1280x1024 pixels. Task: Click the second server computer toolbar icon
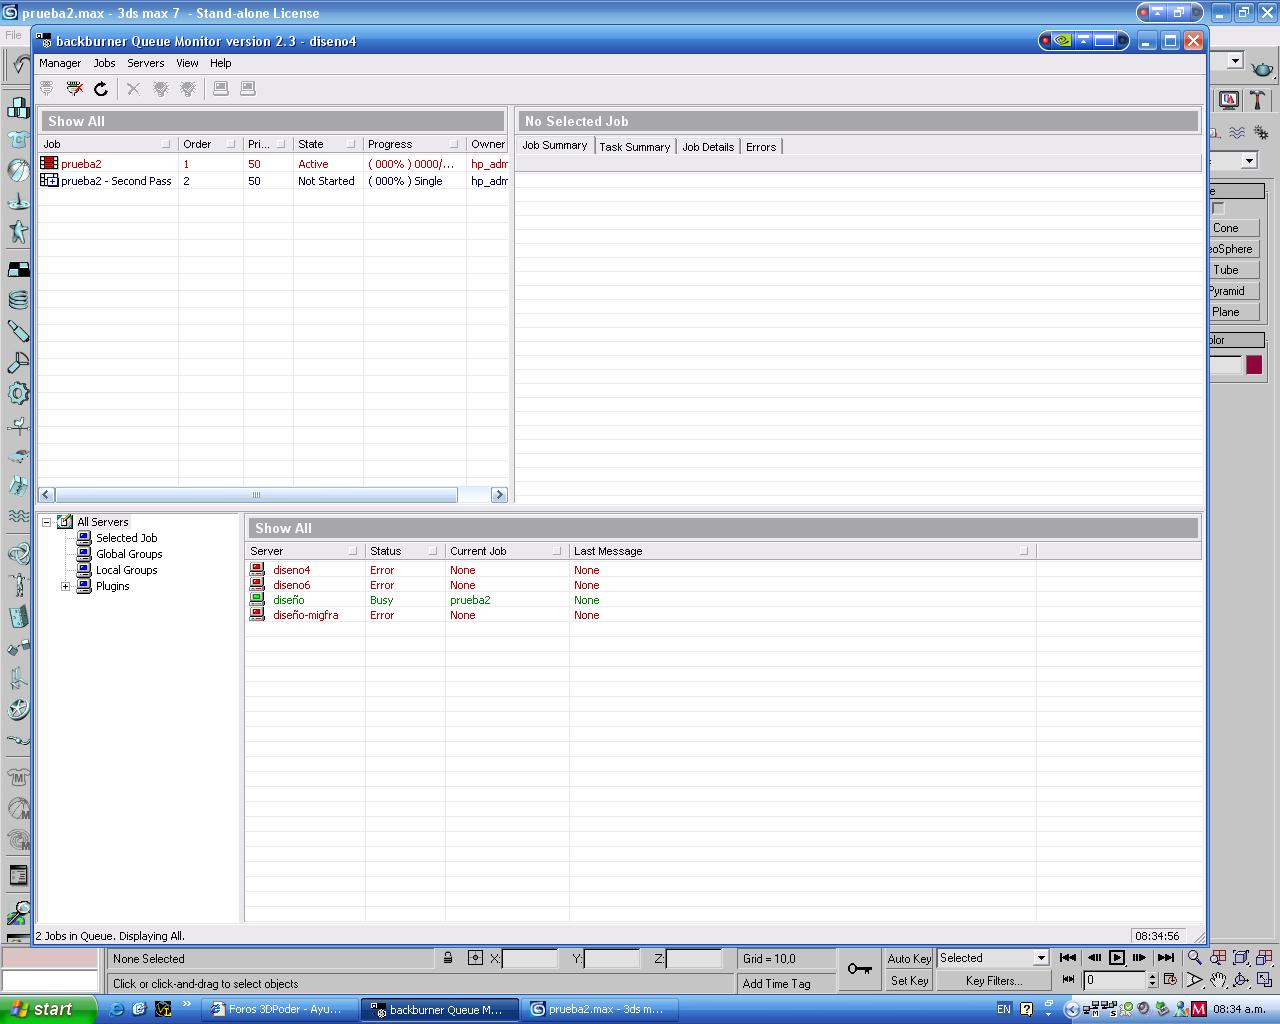(248, 89)
